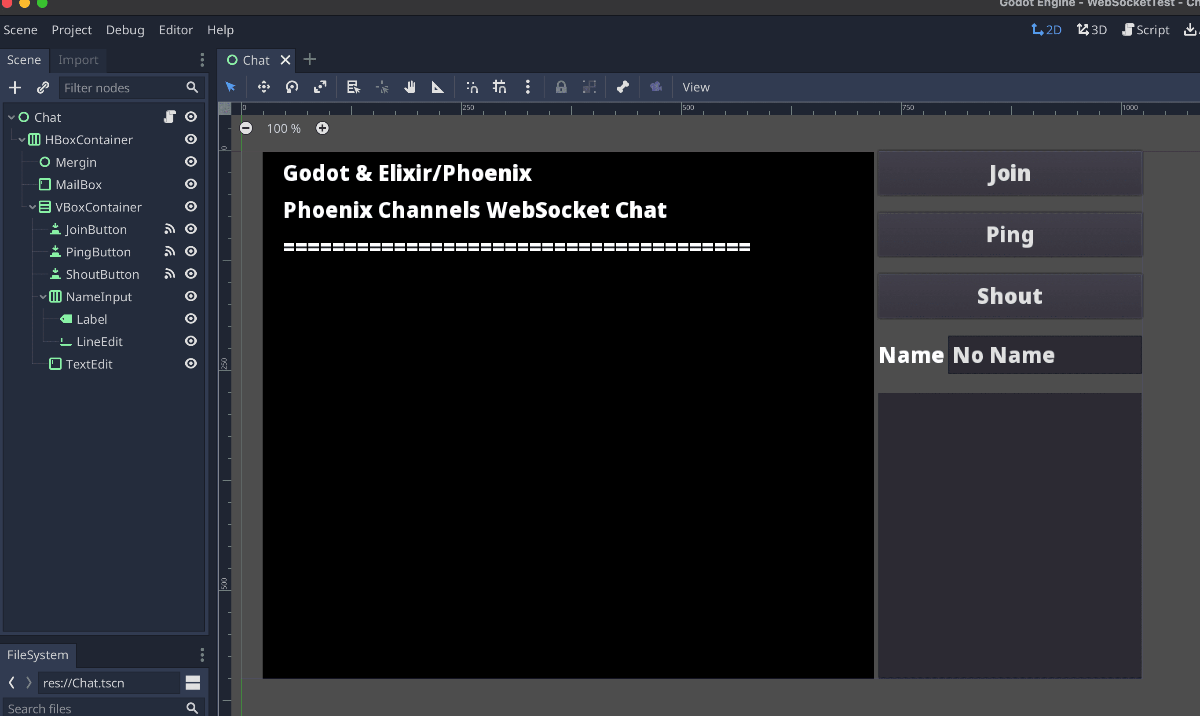Open PingButton signal connections icon

[x=170, y=252]
